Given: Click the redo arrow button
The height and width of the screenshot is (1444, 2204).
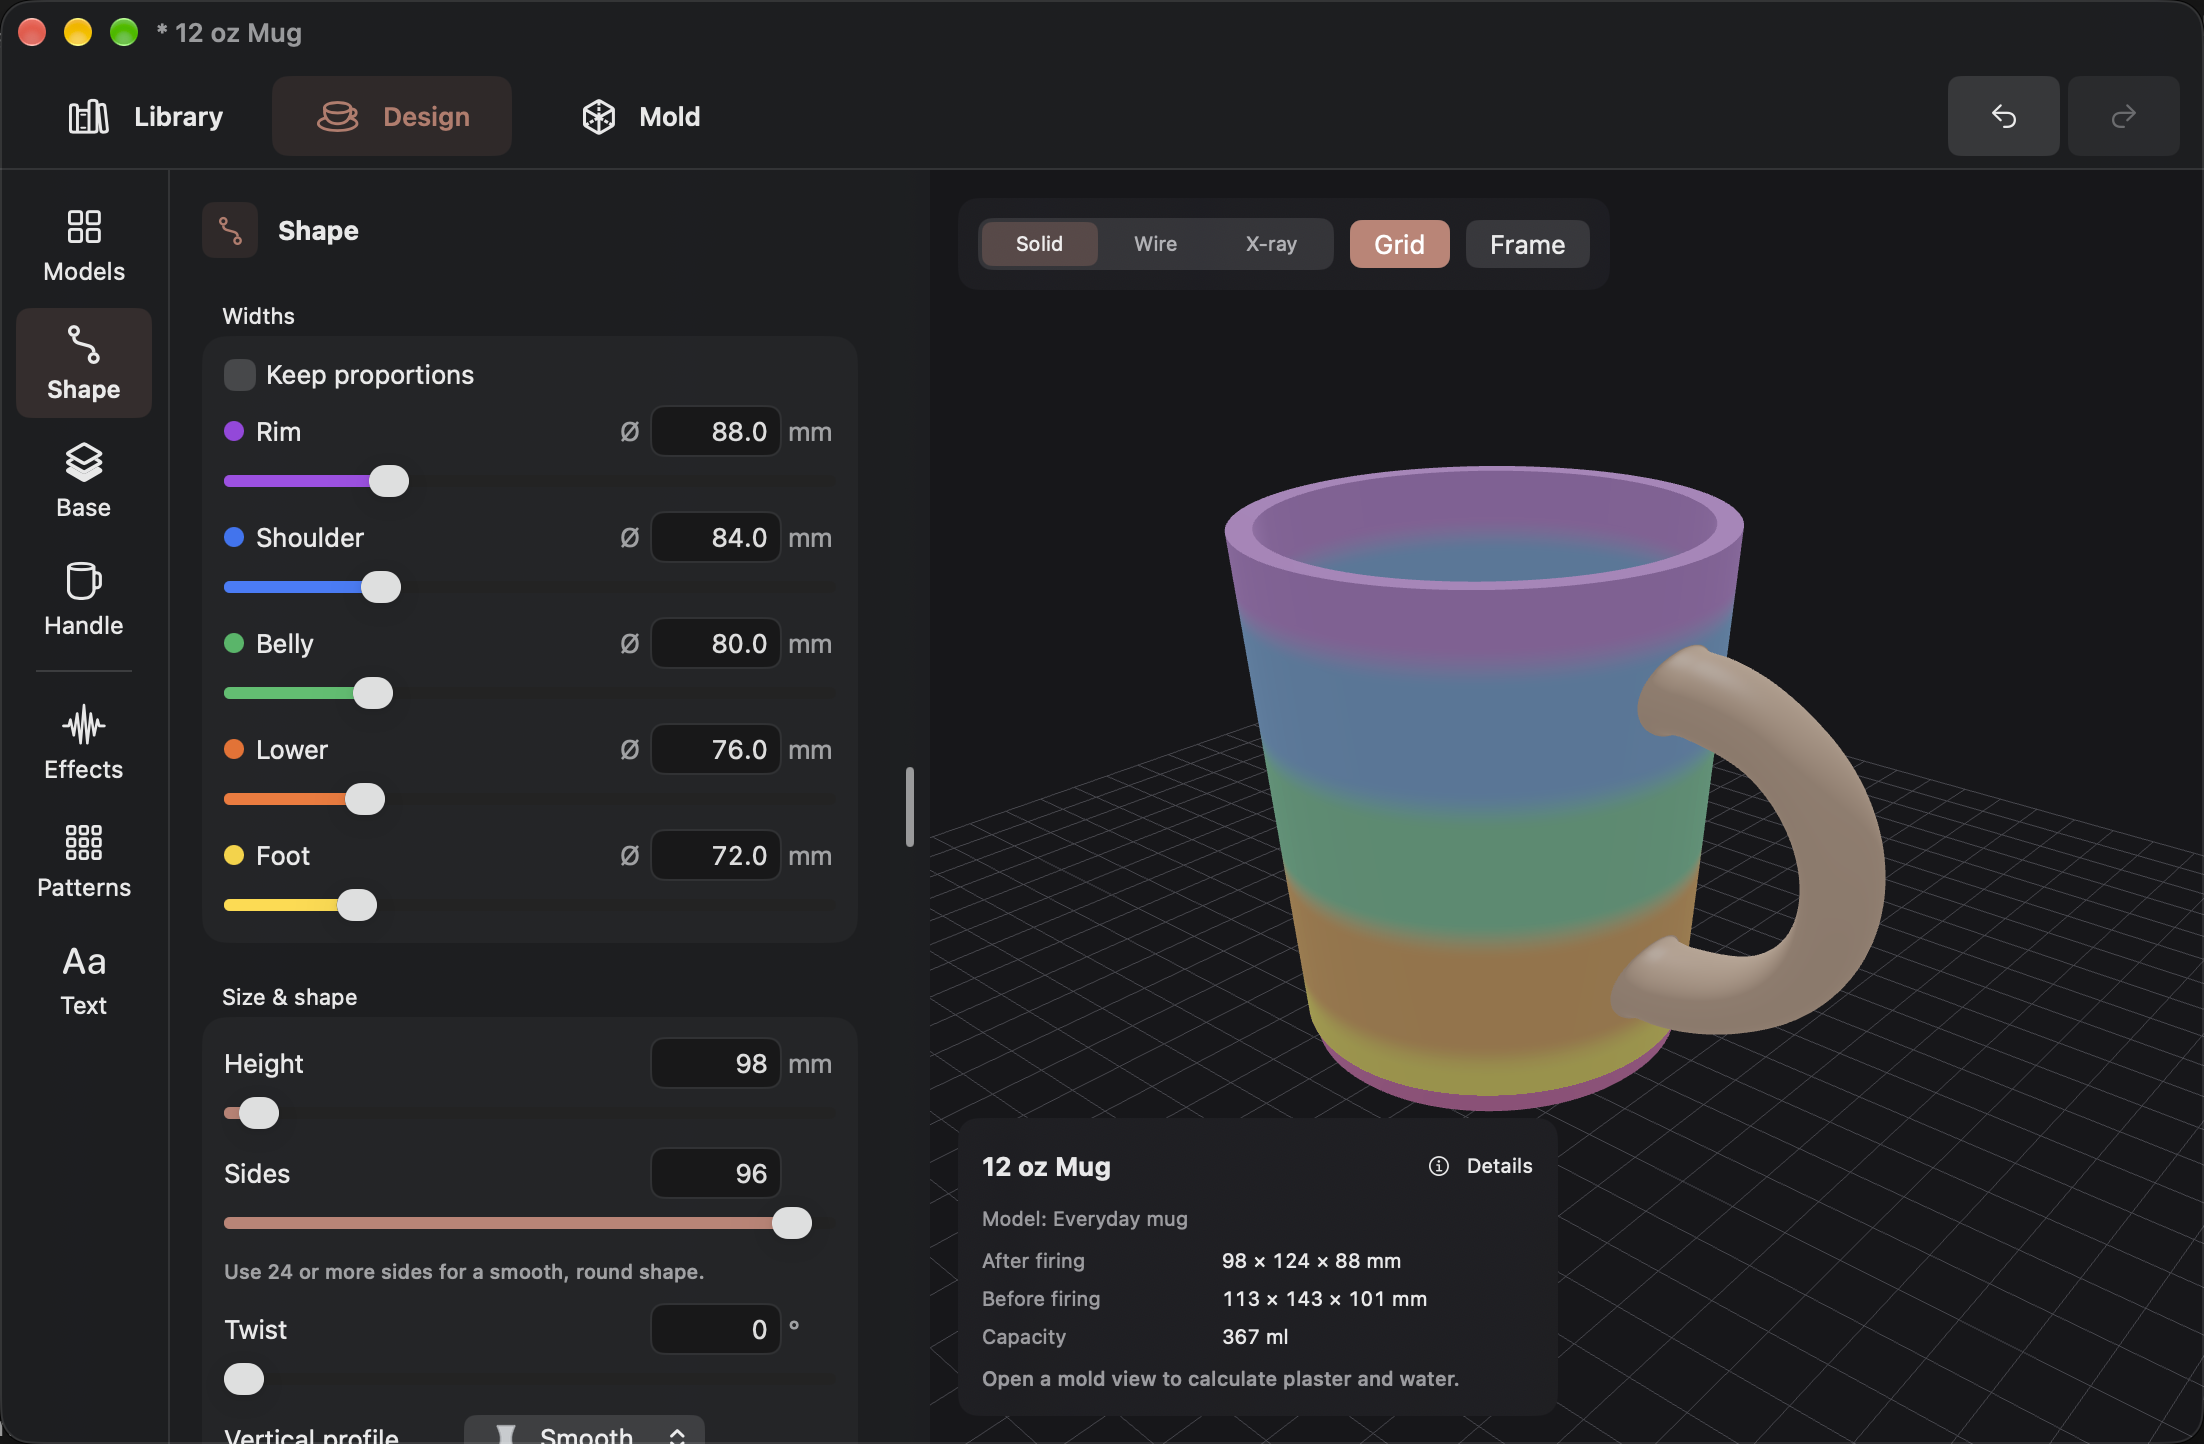Looking at the screenshot, I should [2123, 116].
